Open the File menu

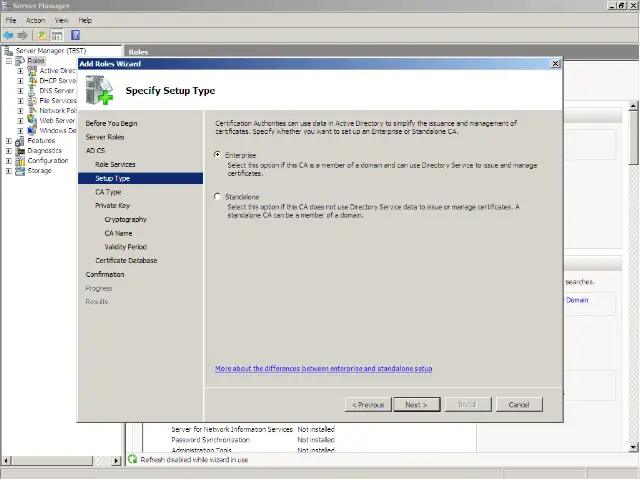11,20
